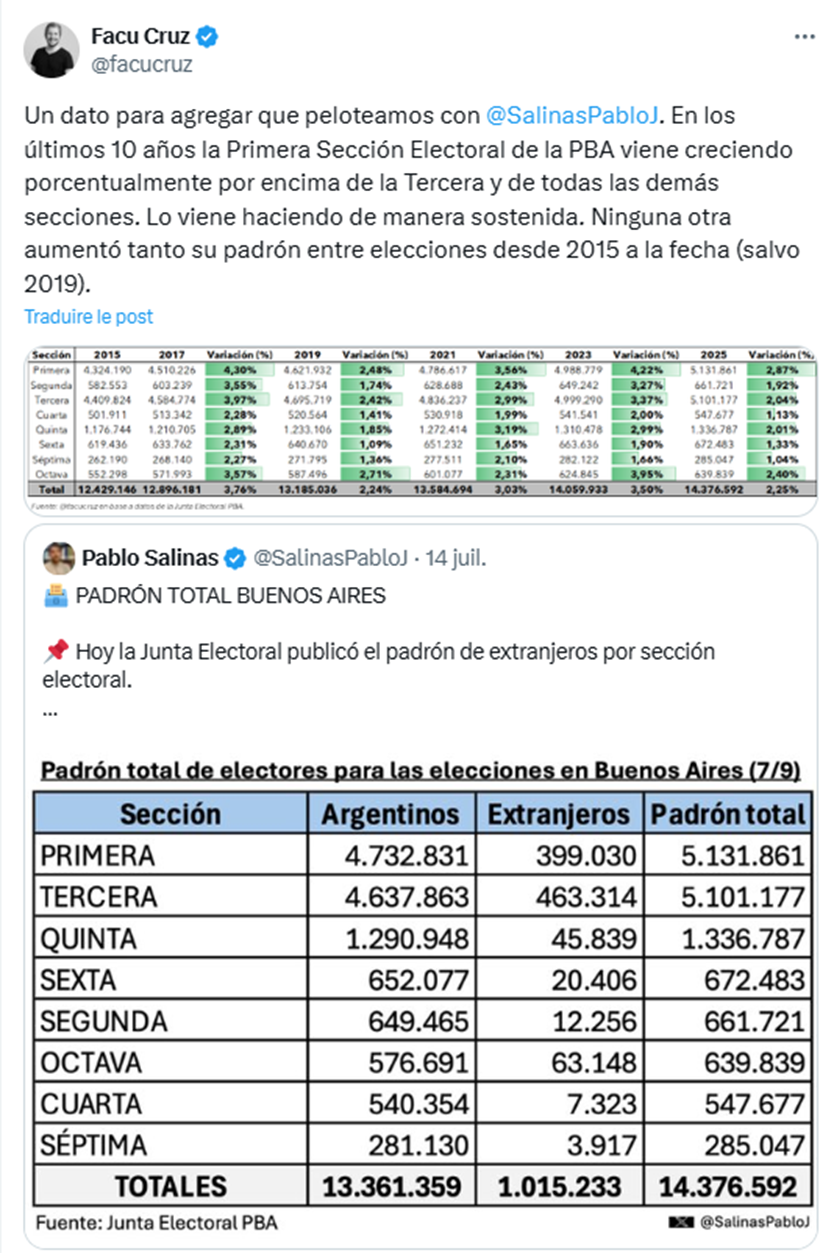
Task: Click Pablo Salinas's small profile avatar
Action: point(59,557)
